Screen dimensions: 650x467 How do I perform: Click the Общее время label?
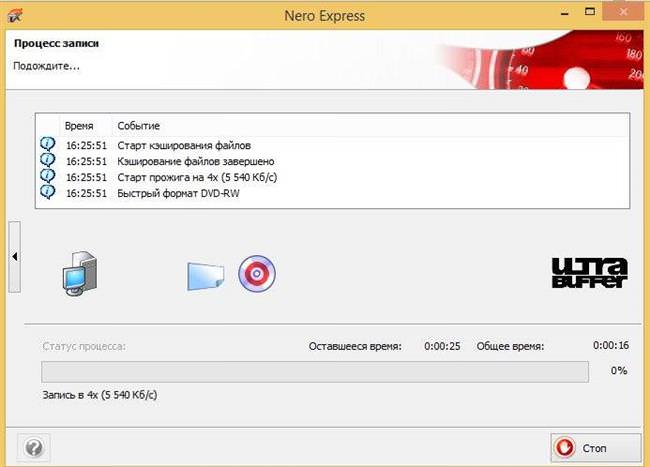(x=510, y=346)
